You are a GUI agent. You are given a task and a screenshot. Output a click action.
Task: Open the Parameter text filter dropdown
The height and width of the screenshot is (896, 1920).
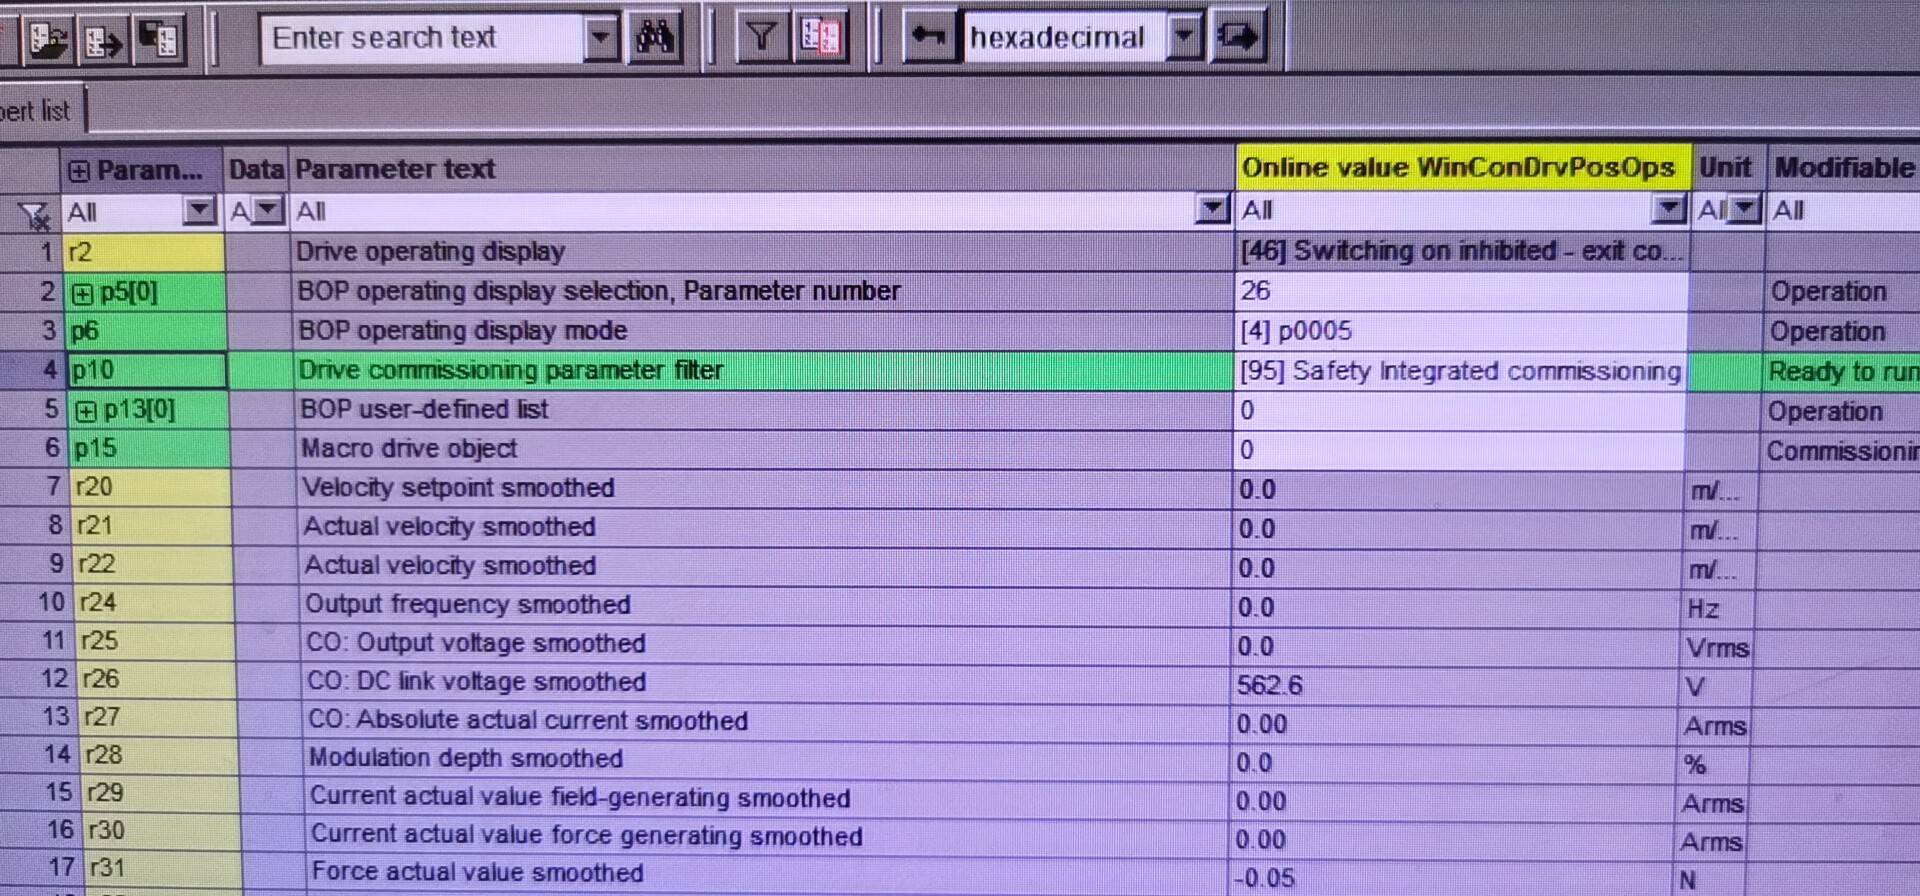tap(1212, 209)
